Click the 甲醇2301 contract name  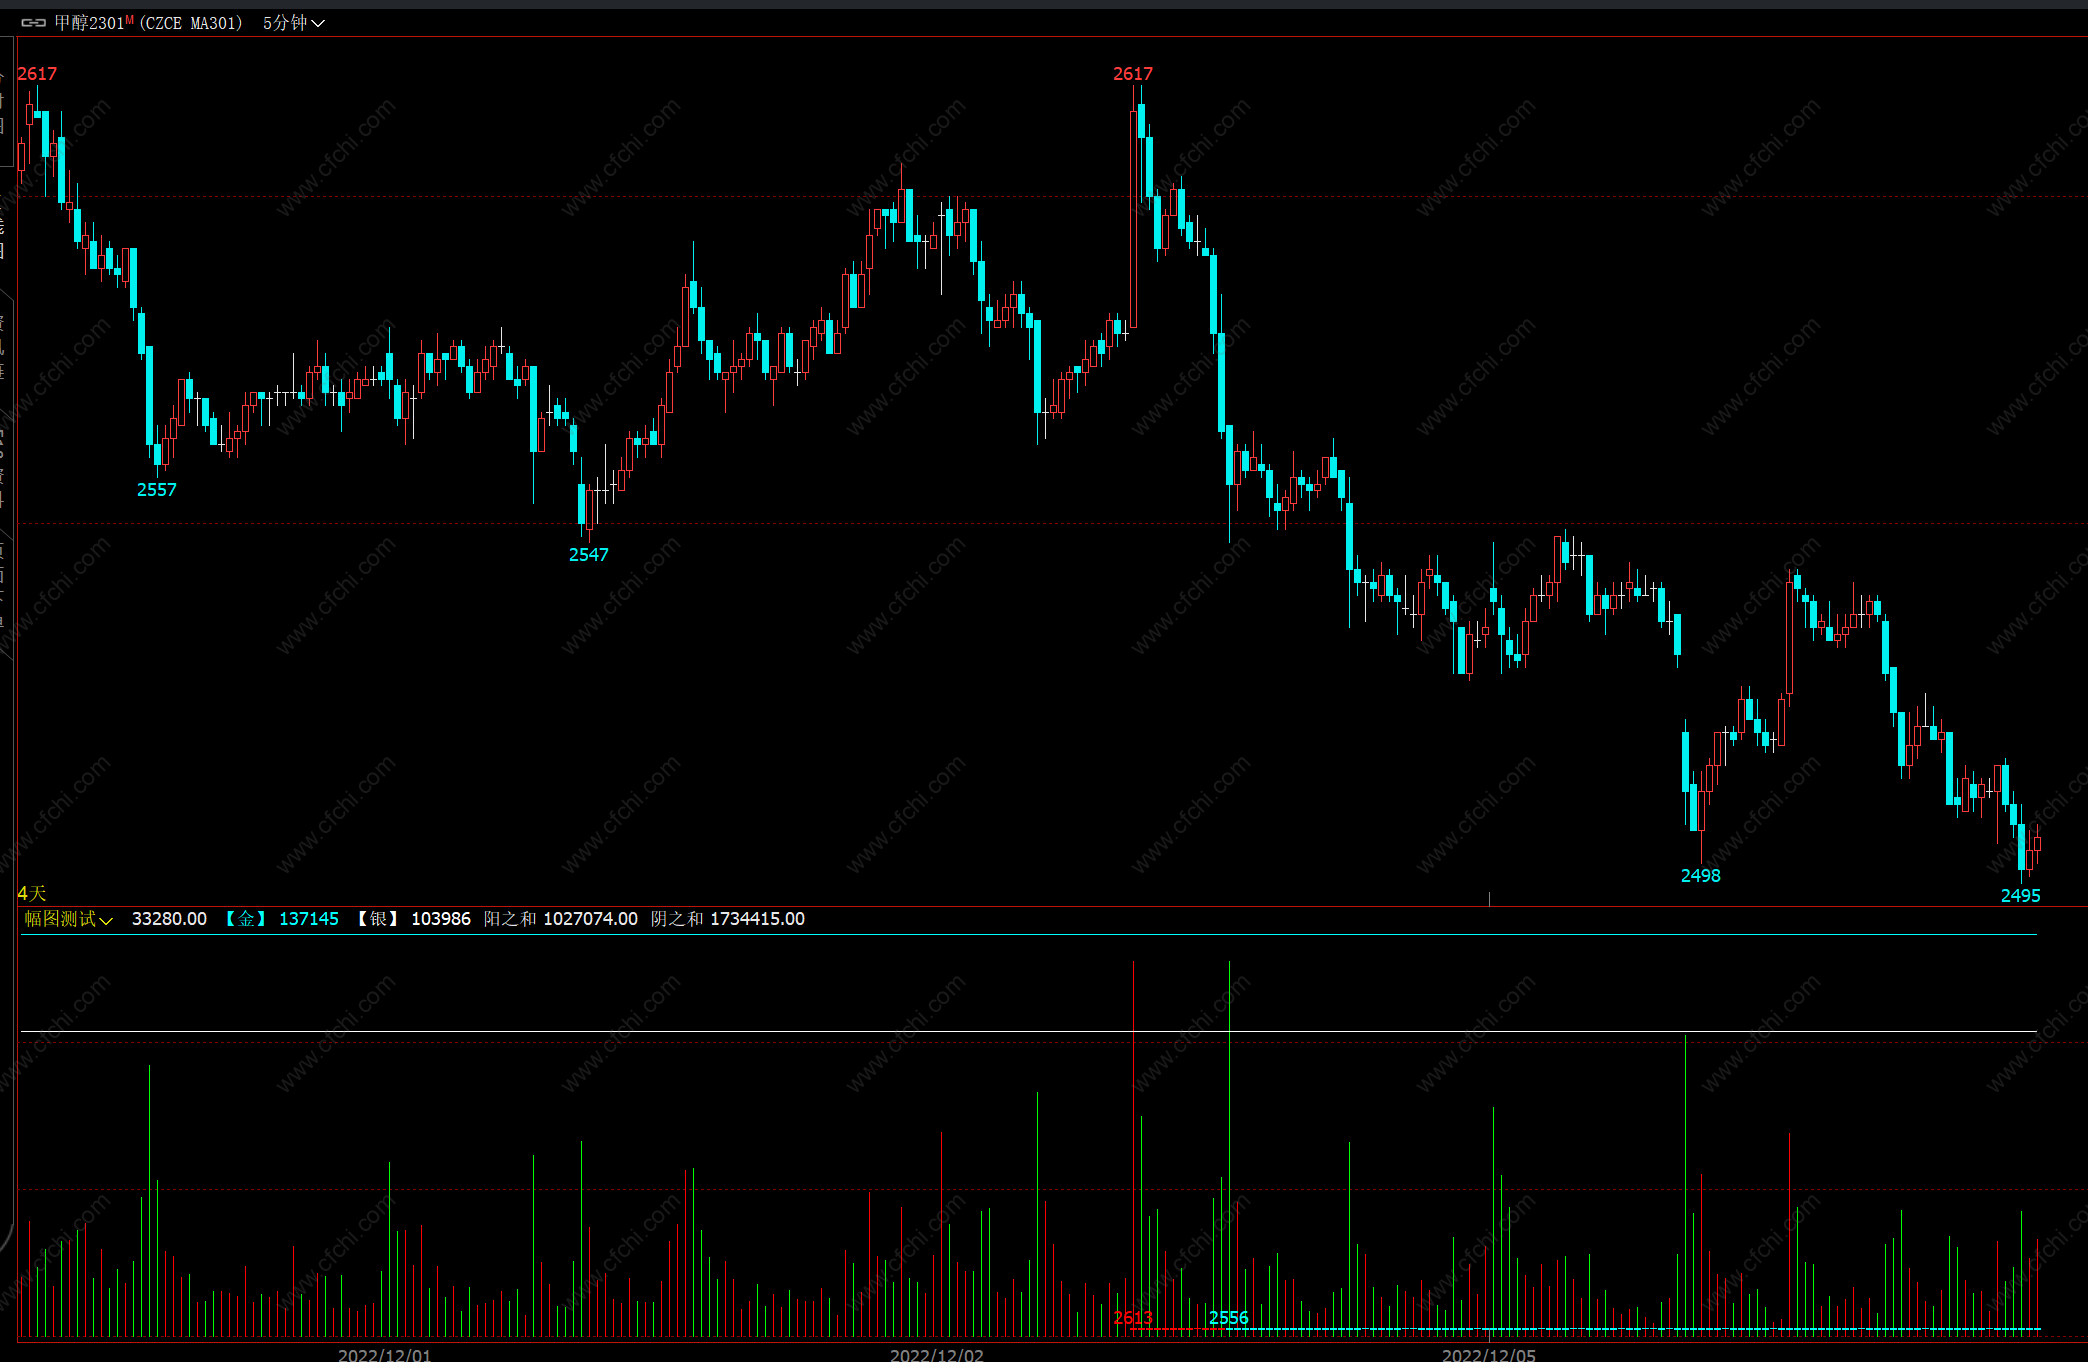[x=88, y=23]
